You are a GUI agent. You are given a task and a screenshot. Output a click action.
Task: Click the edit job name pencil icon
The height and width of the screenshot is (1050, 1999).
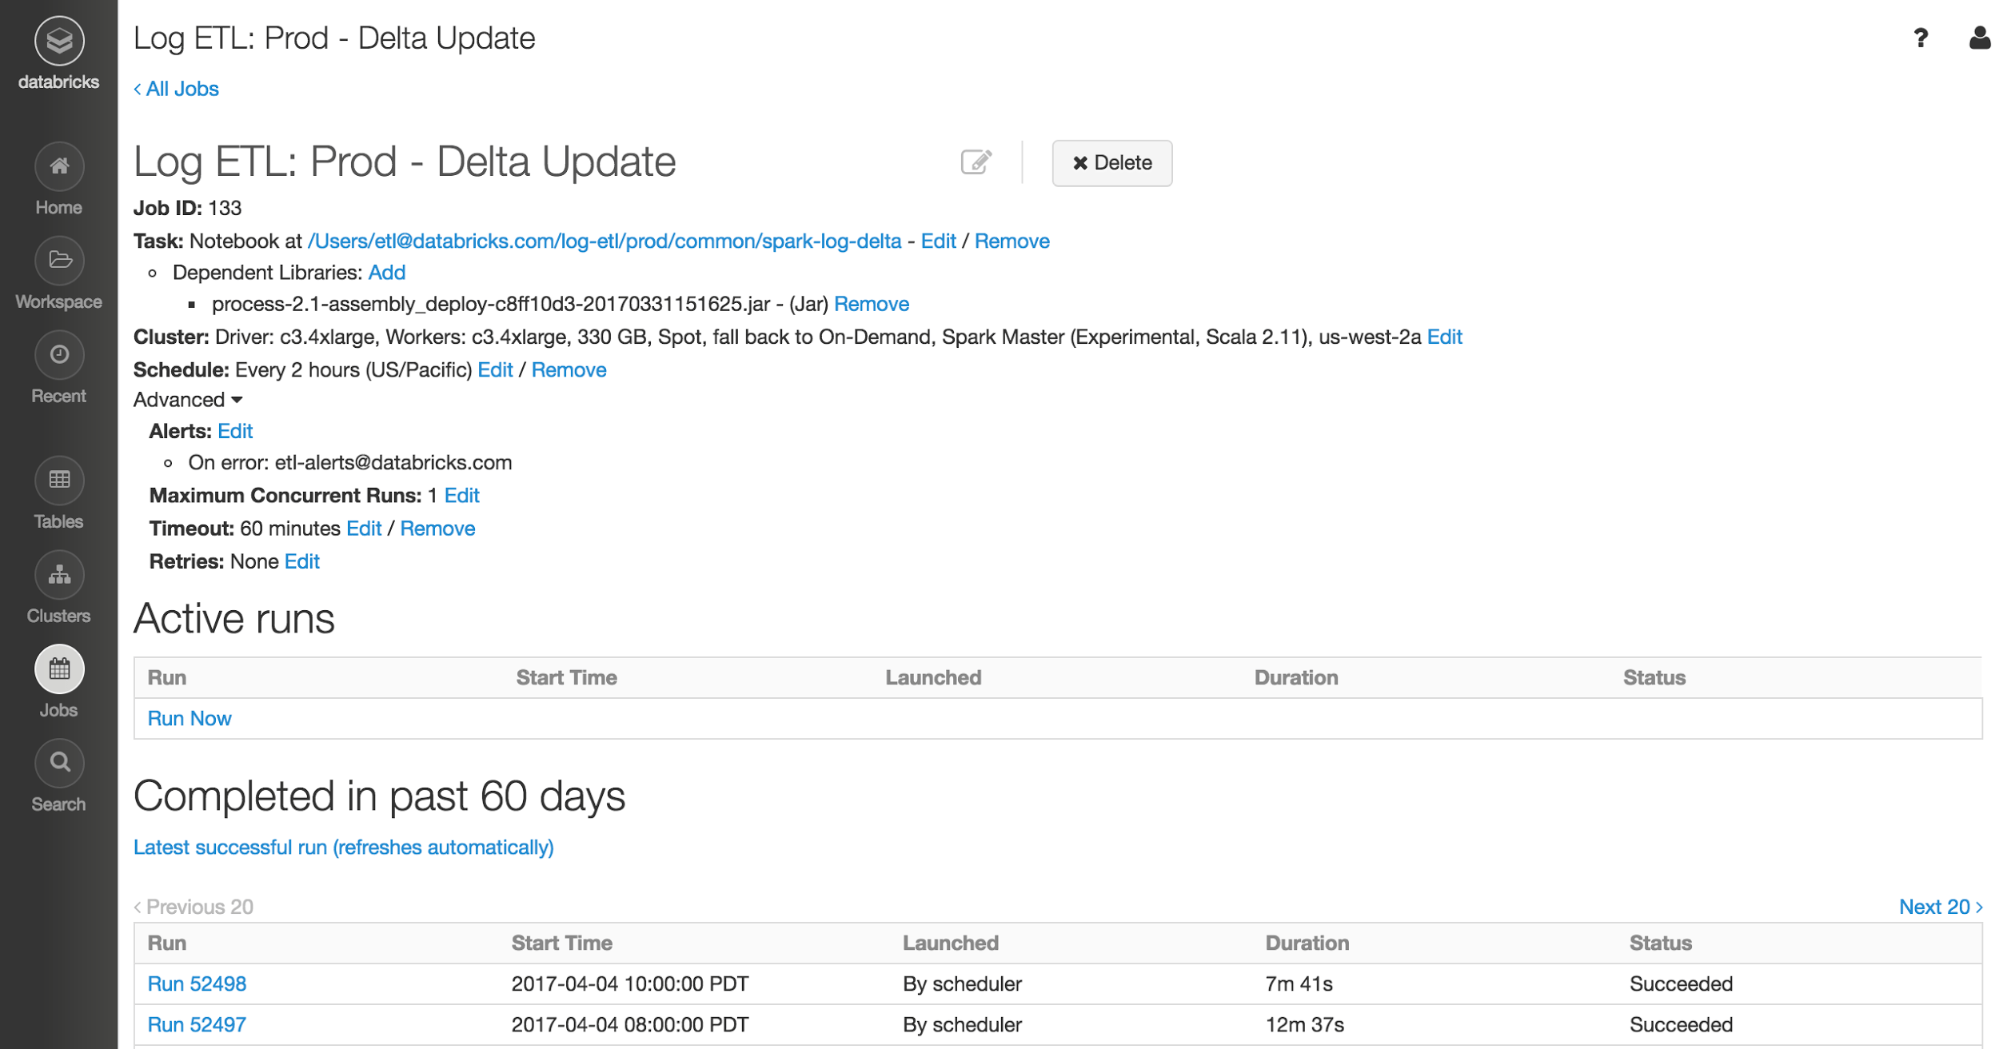(x=976, y=162)
